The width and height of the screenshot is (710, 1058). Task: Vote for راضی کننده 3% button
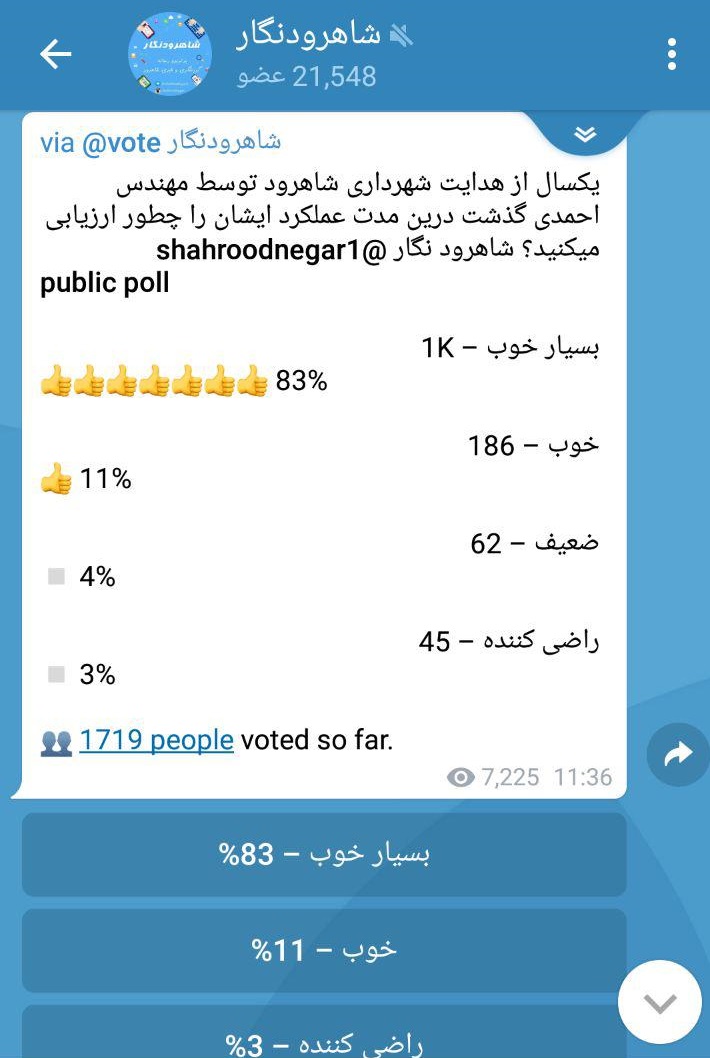click(x=324, y=1032)
